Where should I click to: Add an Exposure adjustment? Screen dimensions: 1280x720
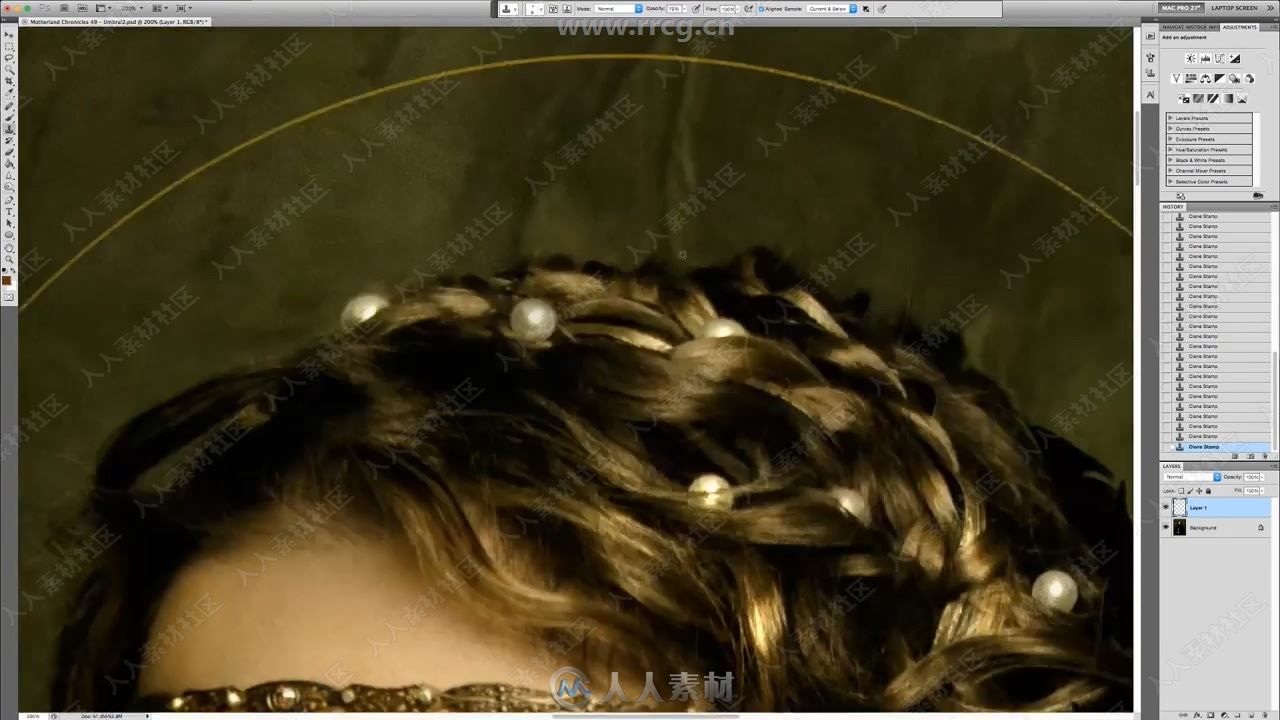(1235, 58)
